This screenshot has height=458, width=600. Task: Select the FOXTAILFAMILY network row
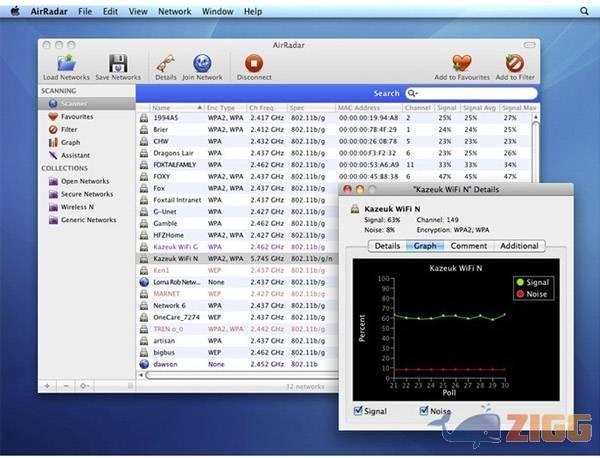click(334, 165)
